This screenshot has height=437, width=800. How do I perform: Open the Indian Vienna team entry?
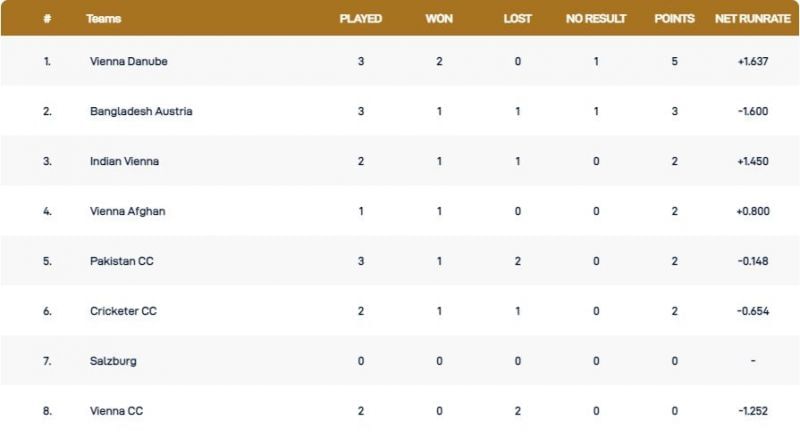(124, 161)
